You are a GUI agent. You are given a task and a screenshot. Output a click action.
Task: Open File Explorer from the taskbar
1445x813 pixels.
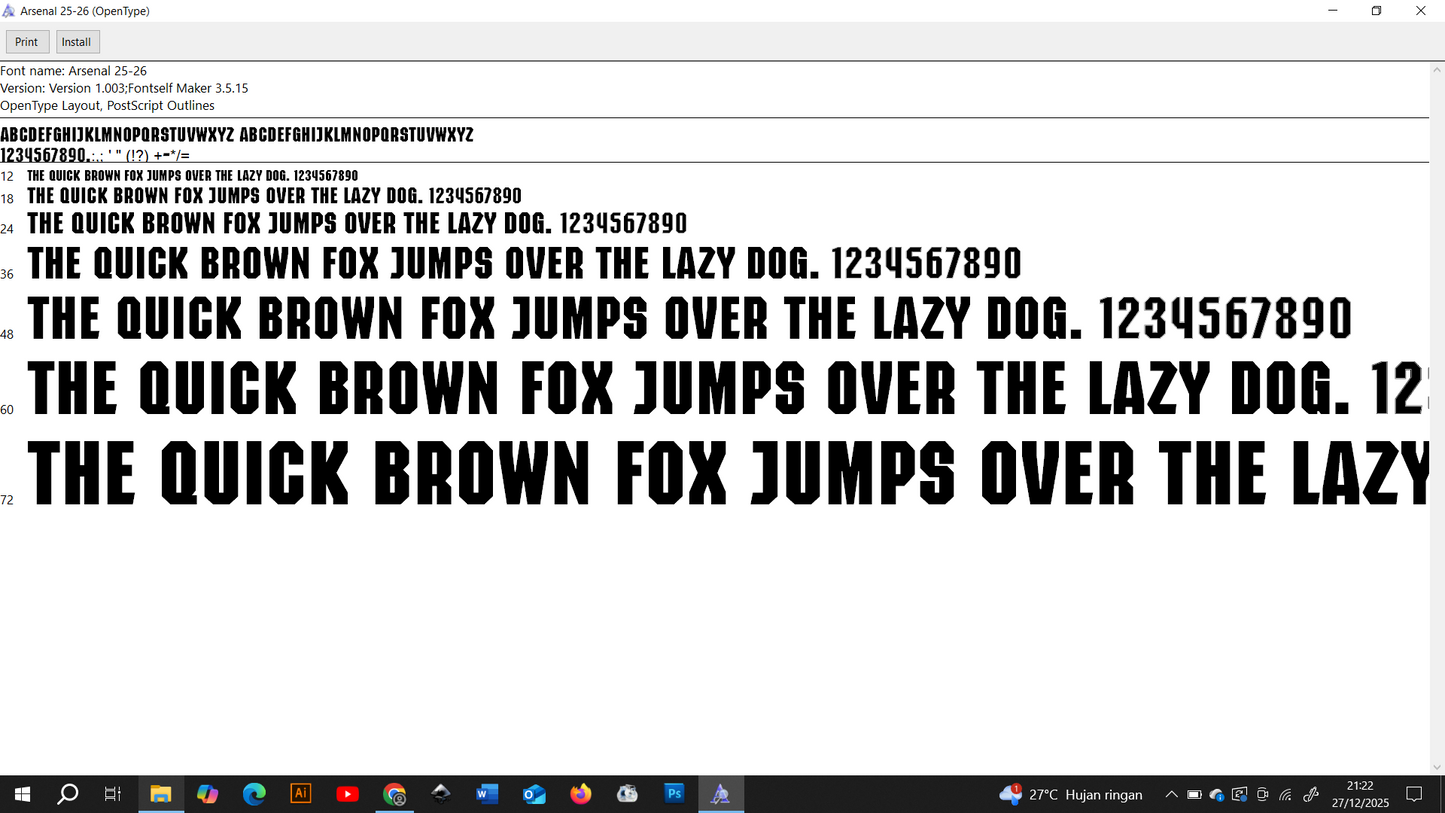(161, 793)
